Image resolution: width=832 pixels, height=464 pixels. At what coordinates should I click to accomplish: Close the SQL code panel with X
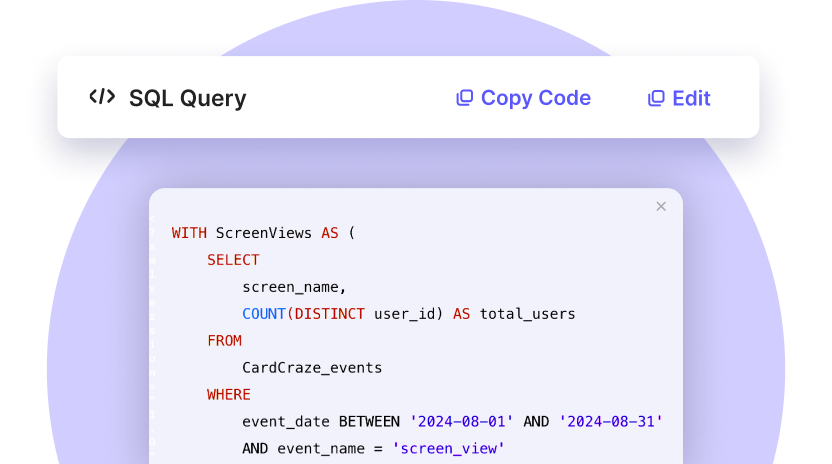[x=661, y=207]
